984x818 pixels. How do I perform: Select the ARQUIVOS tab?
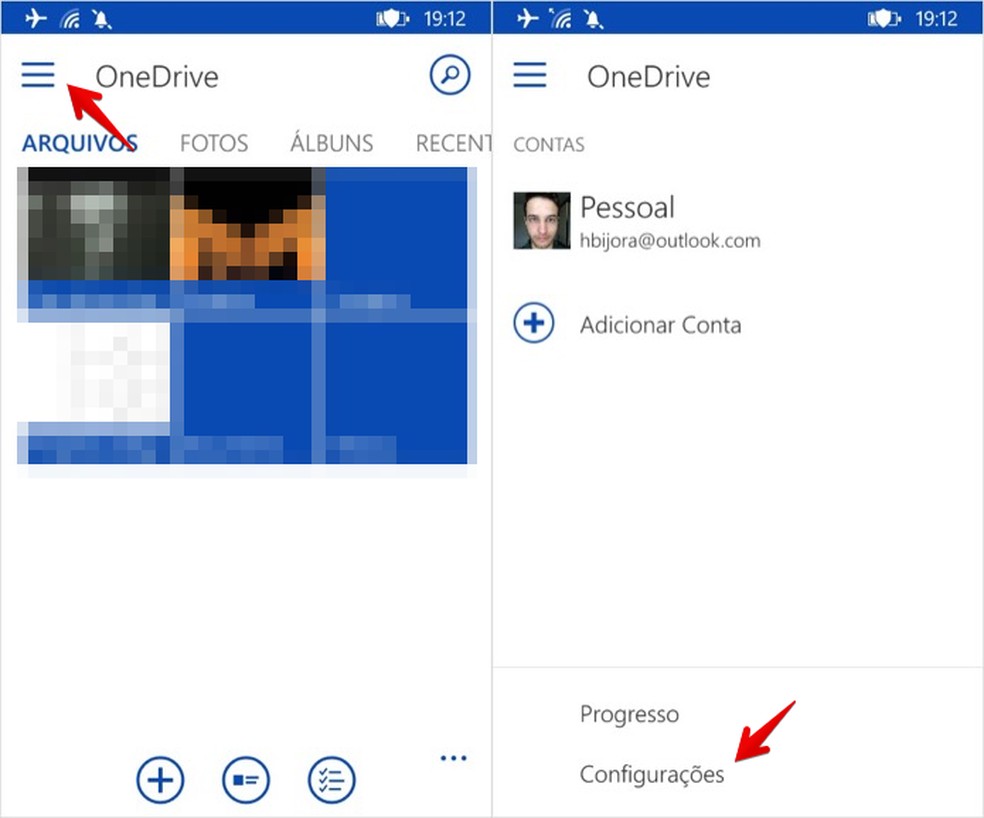[x=78, y=143]
